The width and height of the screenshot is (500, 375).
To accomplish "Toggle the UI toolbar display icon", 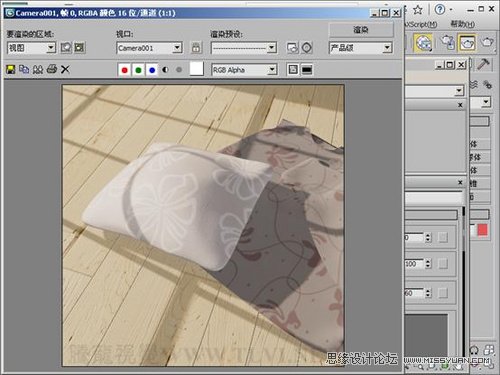I will [x=307, y=70].
